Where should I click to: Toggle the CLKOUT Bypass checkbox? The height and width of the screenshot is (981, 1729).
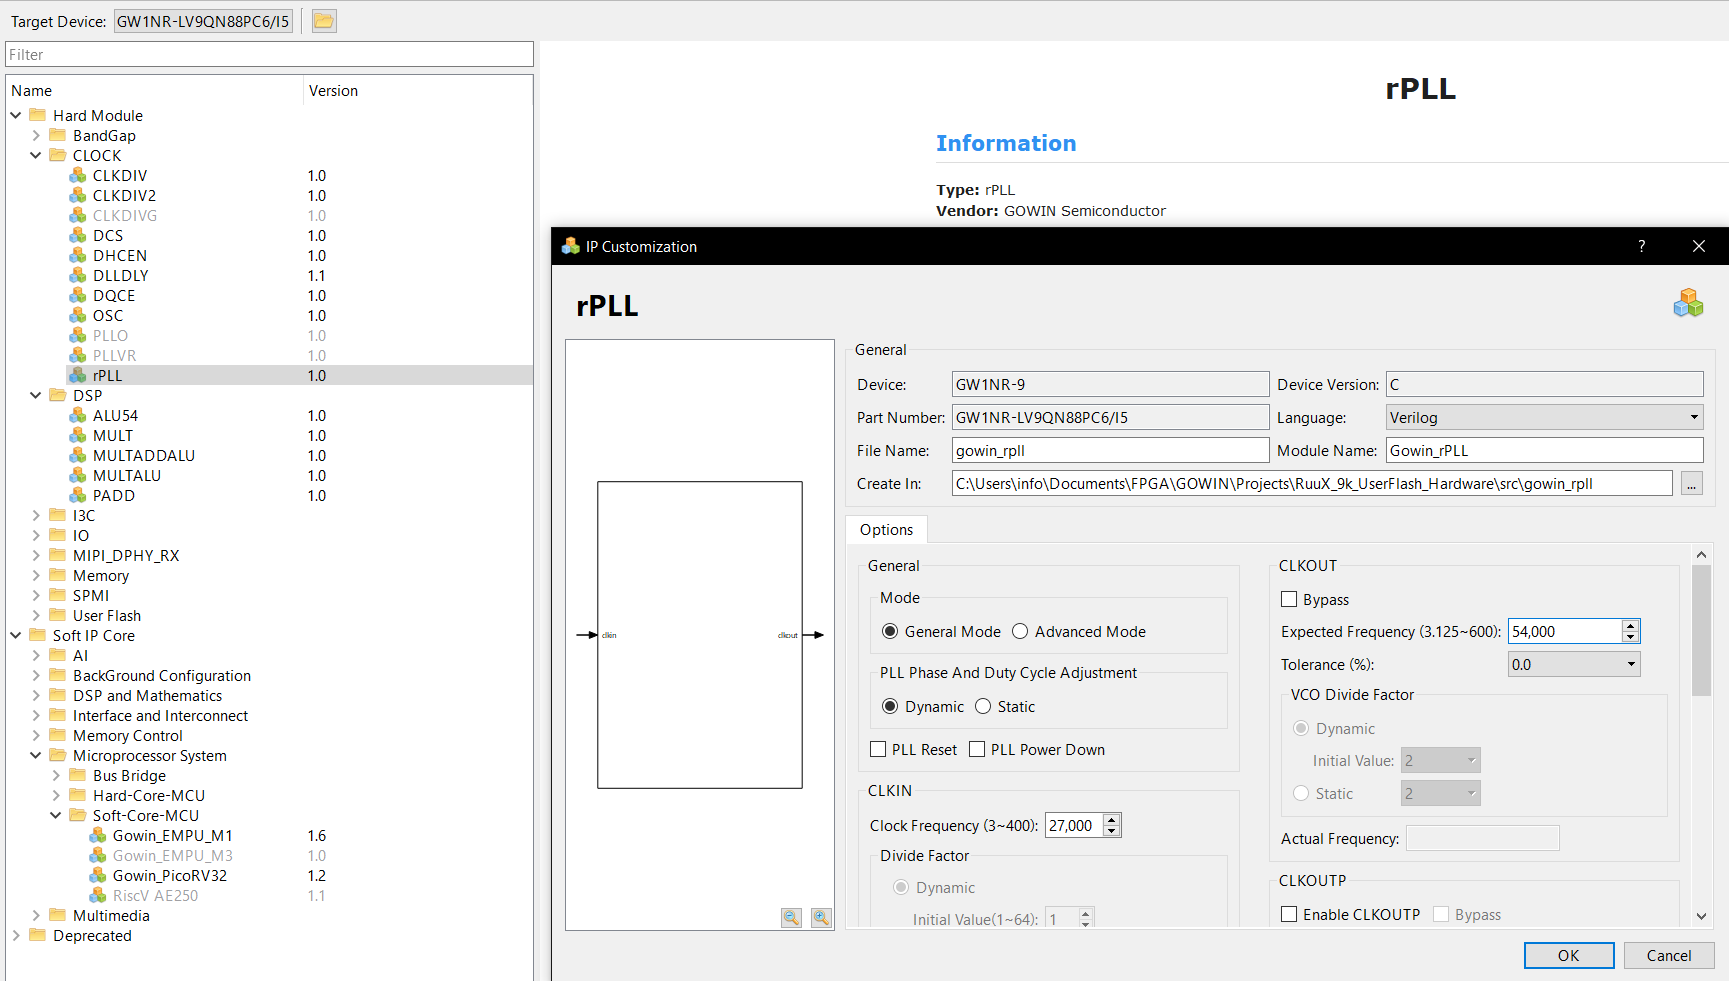1289,599
